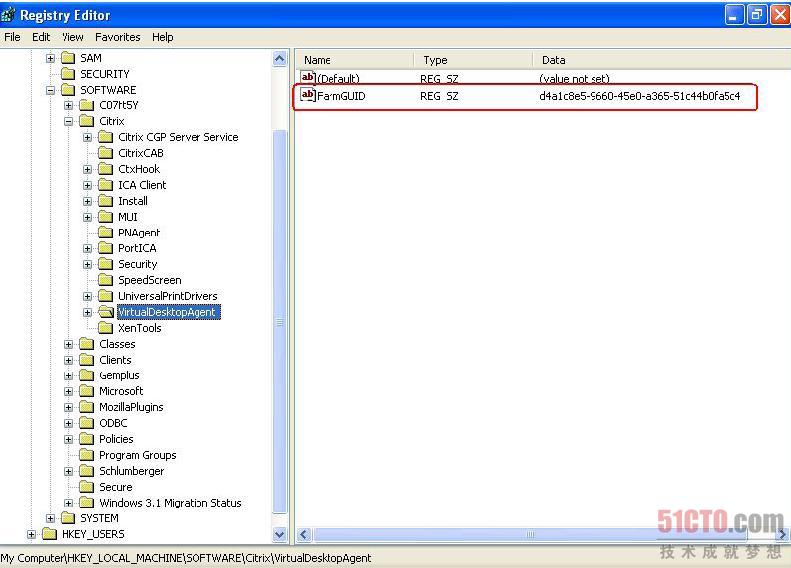The height and width of the screenshot is (568, 791).
Task: Click the Clients folder icon
Action: (x=87, y=360)
